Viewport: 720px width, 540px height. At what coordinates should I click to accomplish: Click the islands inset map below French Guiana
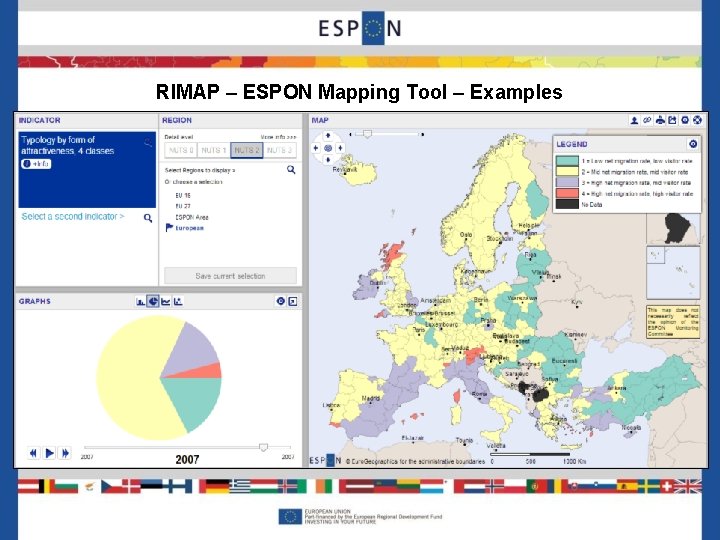[x=674, y=273]
